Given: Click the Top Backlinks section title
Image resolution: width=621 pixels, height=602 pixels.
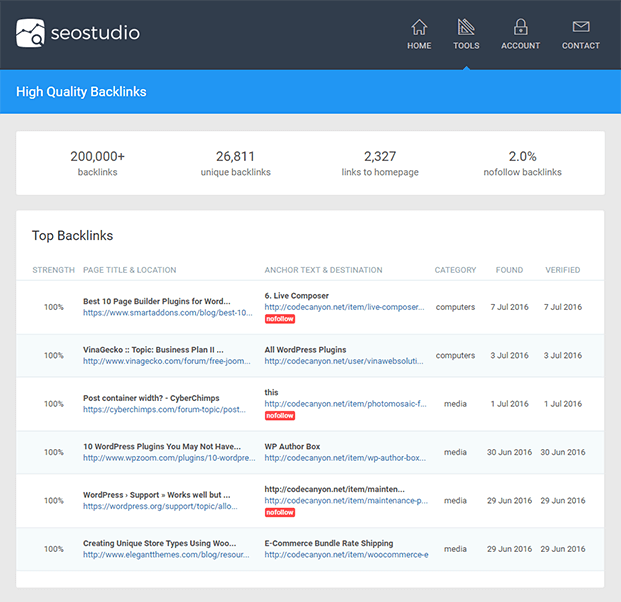Looking at the screenshot, I should coord(72,236).
